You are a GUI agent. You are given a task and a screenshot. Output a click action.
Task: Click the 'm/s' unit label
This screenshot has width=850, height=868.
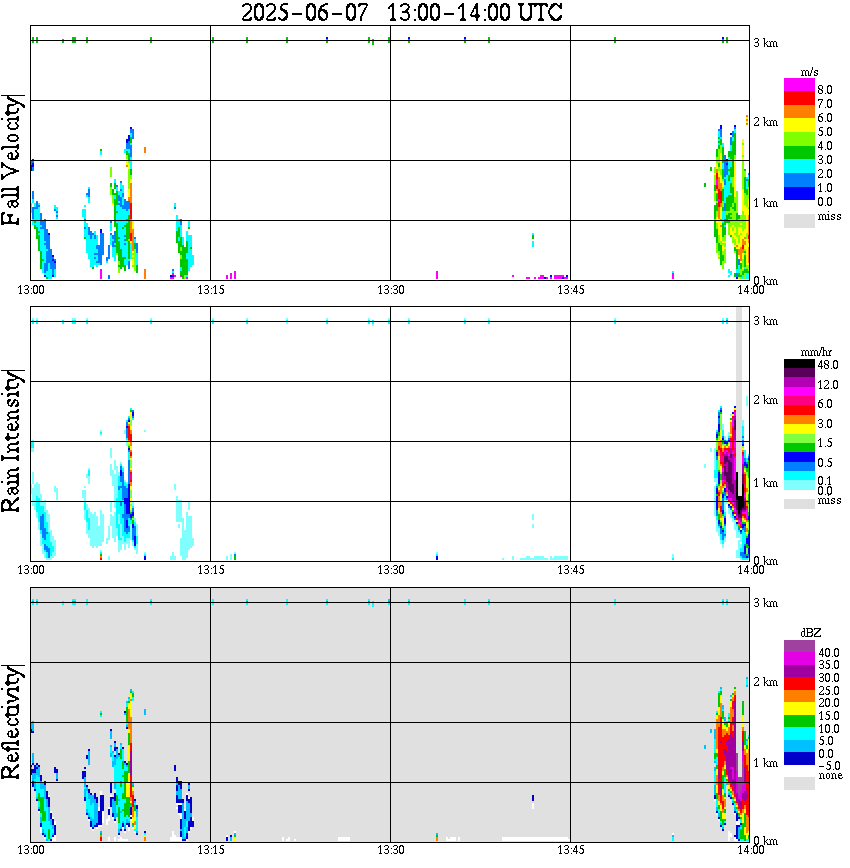click(809, 72)
